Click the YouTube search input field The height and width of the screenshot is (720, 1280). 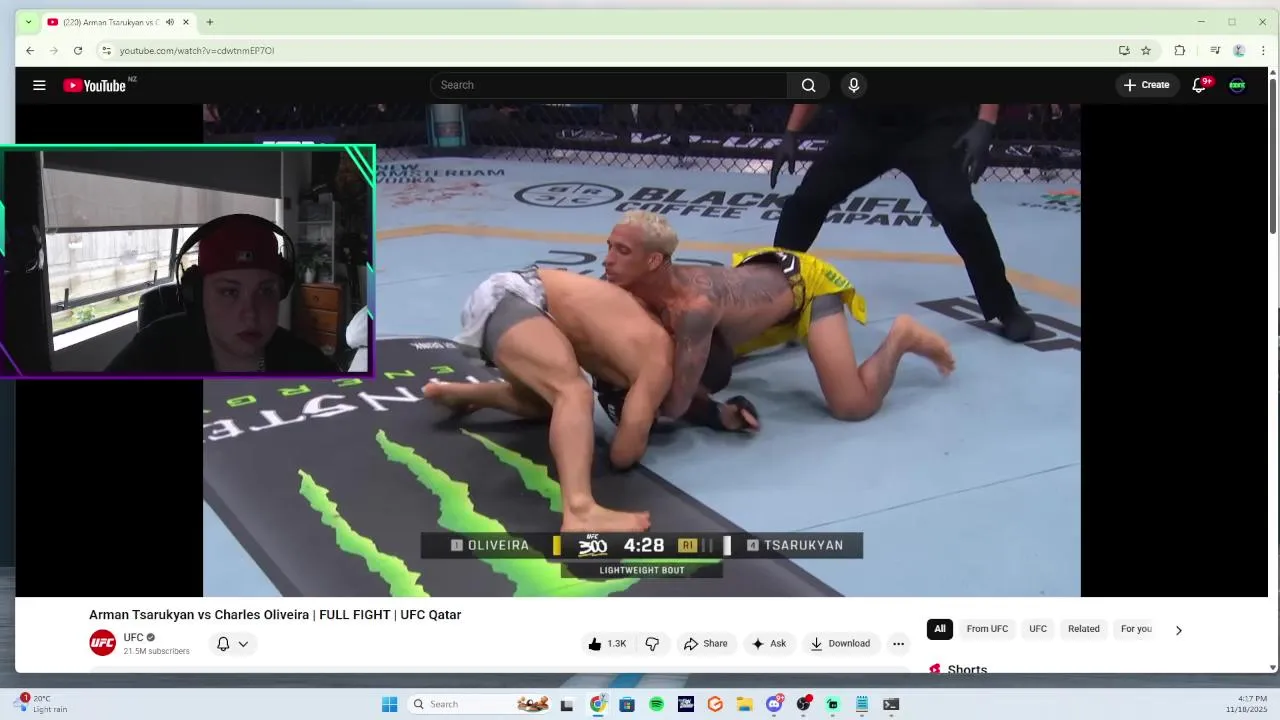[x=608, y=85]
